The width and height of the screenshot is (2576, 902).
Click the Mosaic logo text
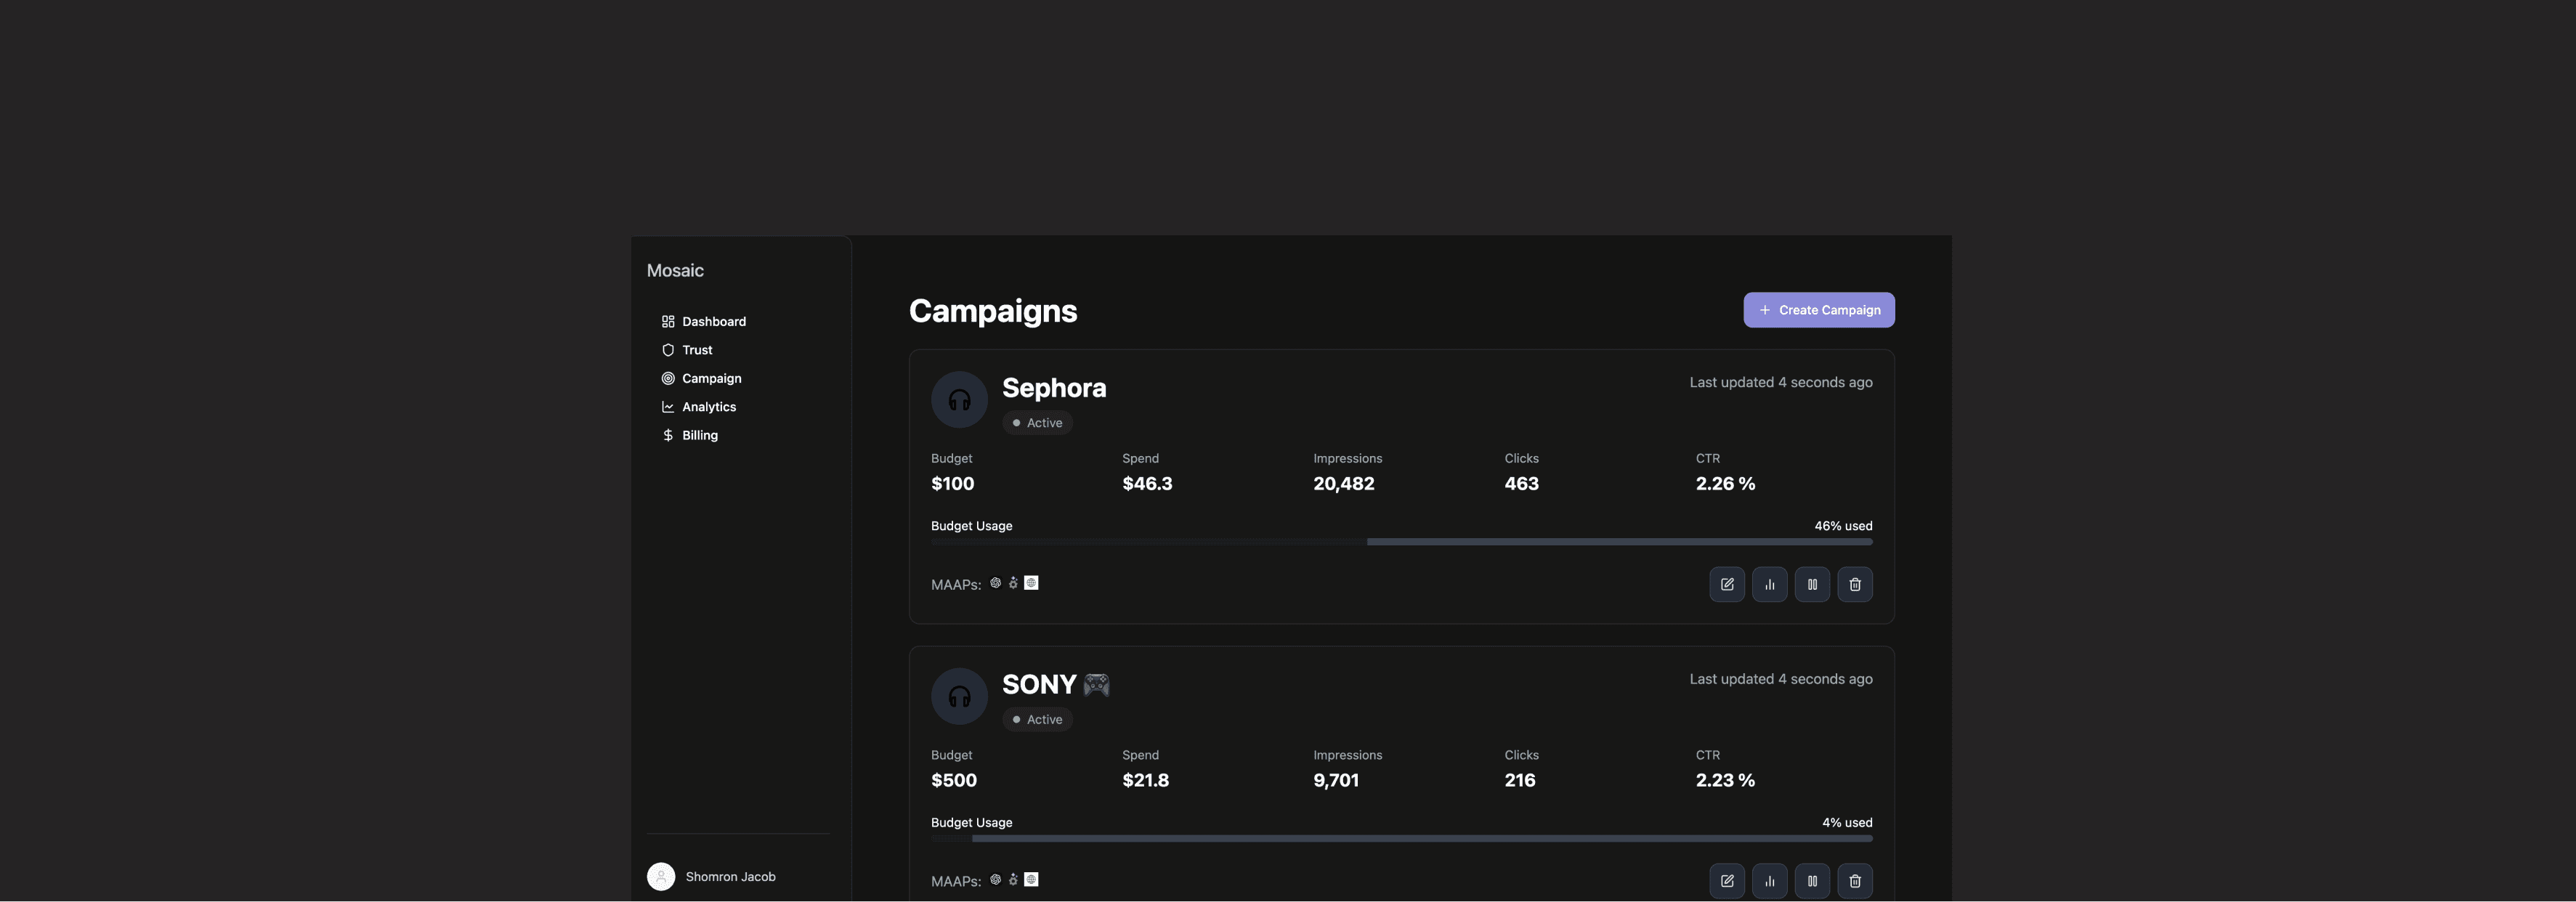675,271
